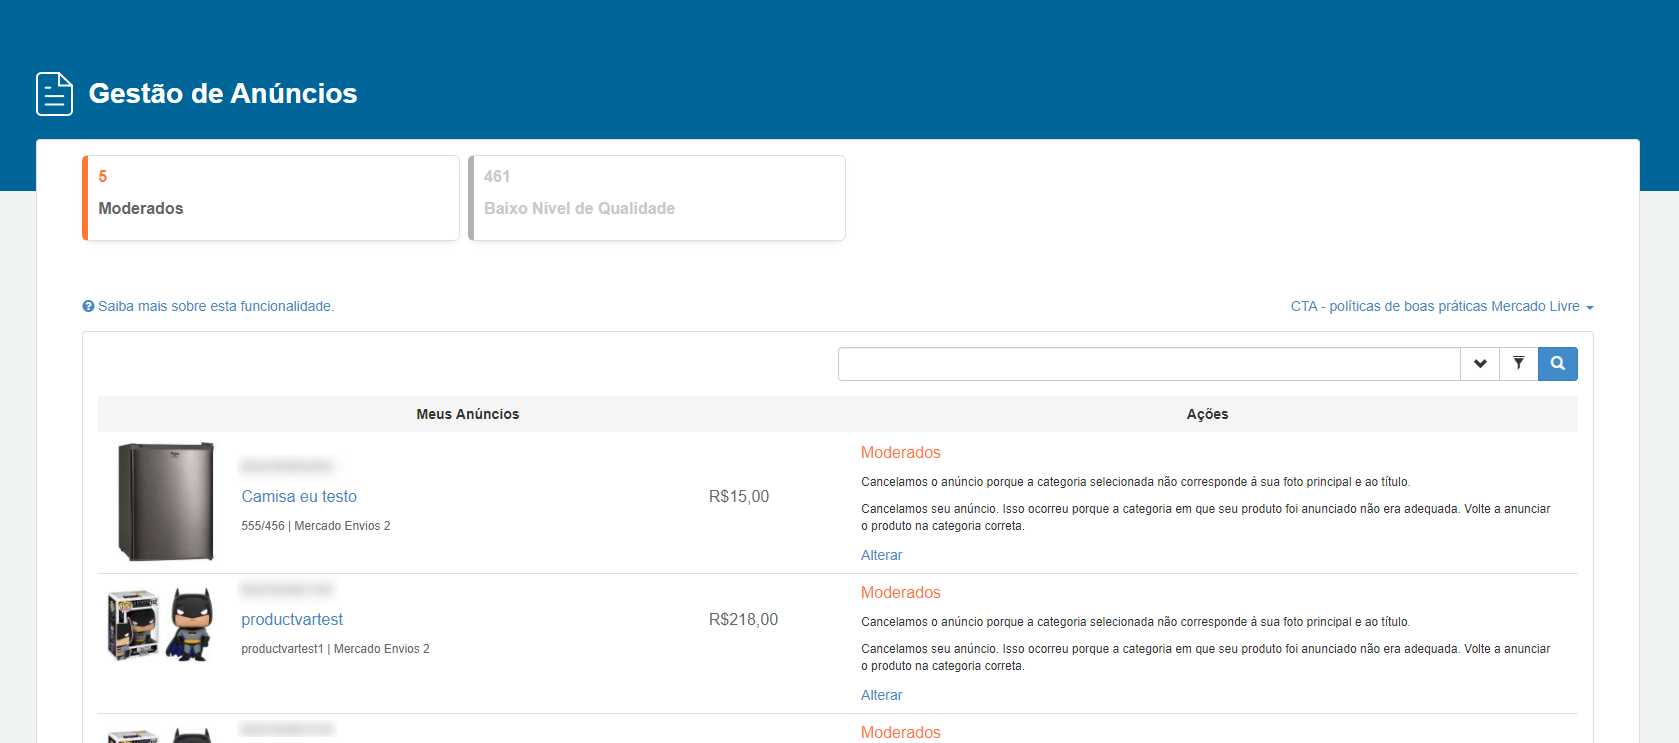Screen dimensions: 1679x743
Task: Click Alterar for Camisa eu testo
Action: (881, 555)
